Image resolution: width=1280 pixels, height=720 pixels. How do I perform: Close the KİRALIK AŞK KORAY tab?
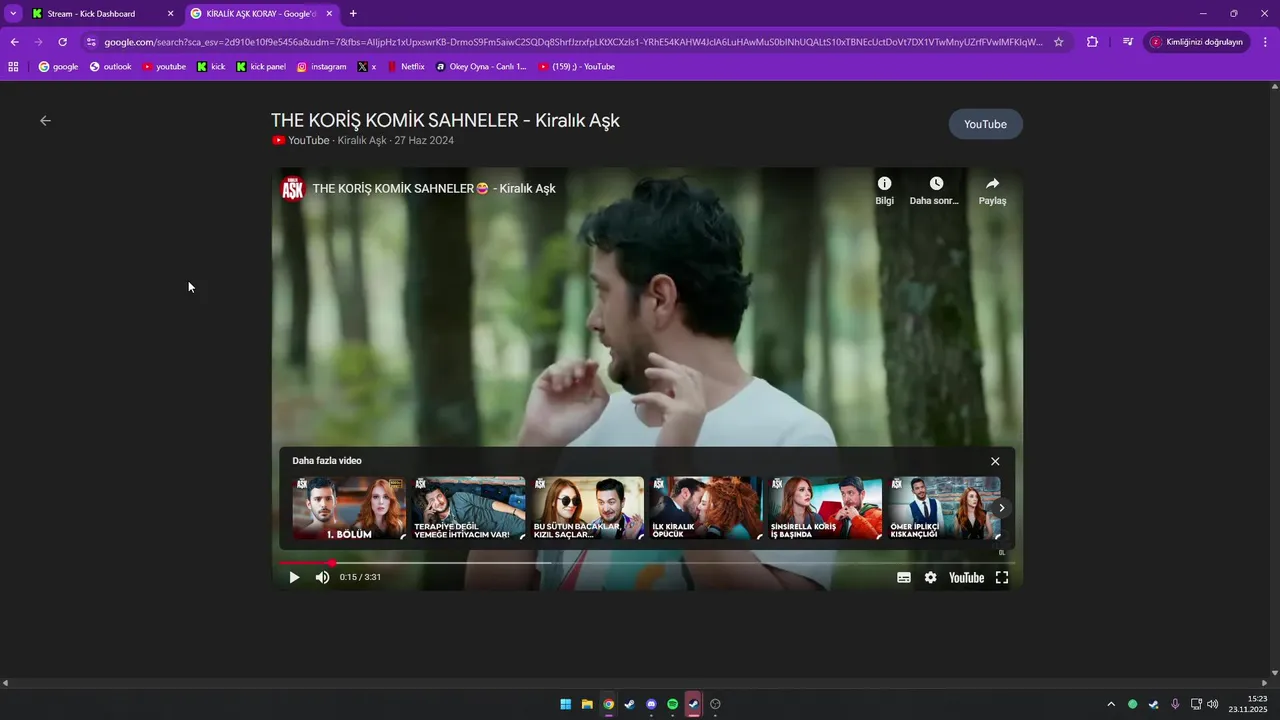[329, 14]
